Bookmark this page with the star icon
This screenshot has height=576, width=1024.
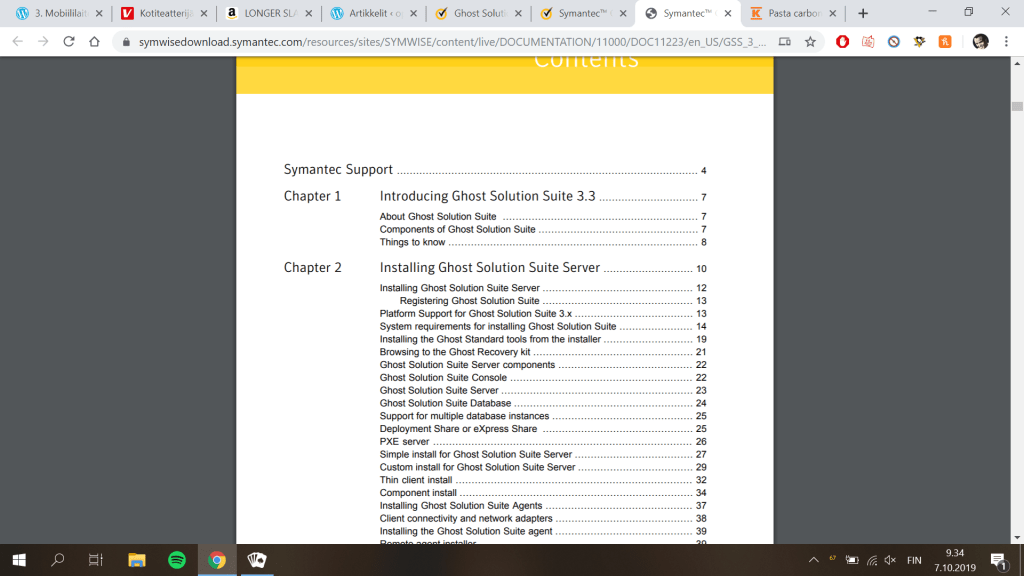point(810,42)
